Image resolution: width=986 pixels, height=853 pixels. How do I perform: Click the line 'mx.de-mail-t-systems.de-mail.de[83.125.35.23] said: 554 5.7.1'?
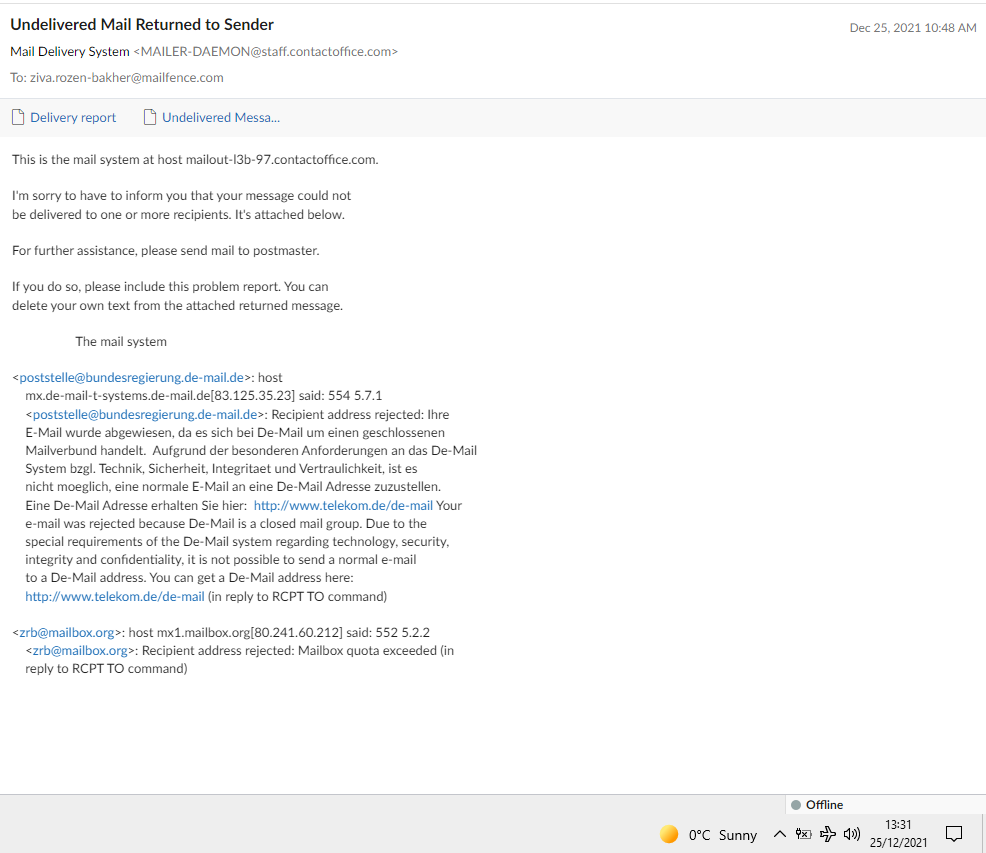coord(204,396)
